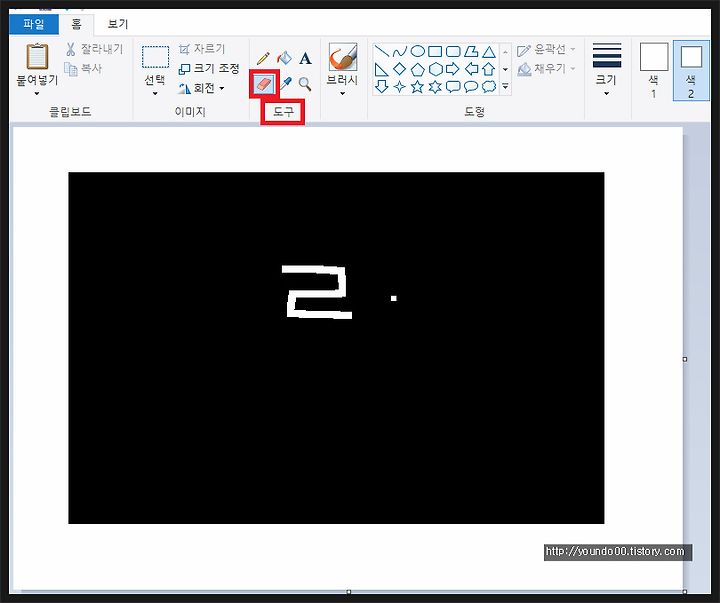Screen dimensions: 720x603
Task: Click the Select (선택) rectangle icon
Action: point(155,57)
